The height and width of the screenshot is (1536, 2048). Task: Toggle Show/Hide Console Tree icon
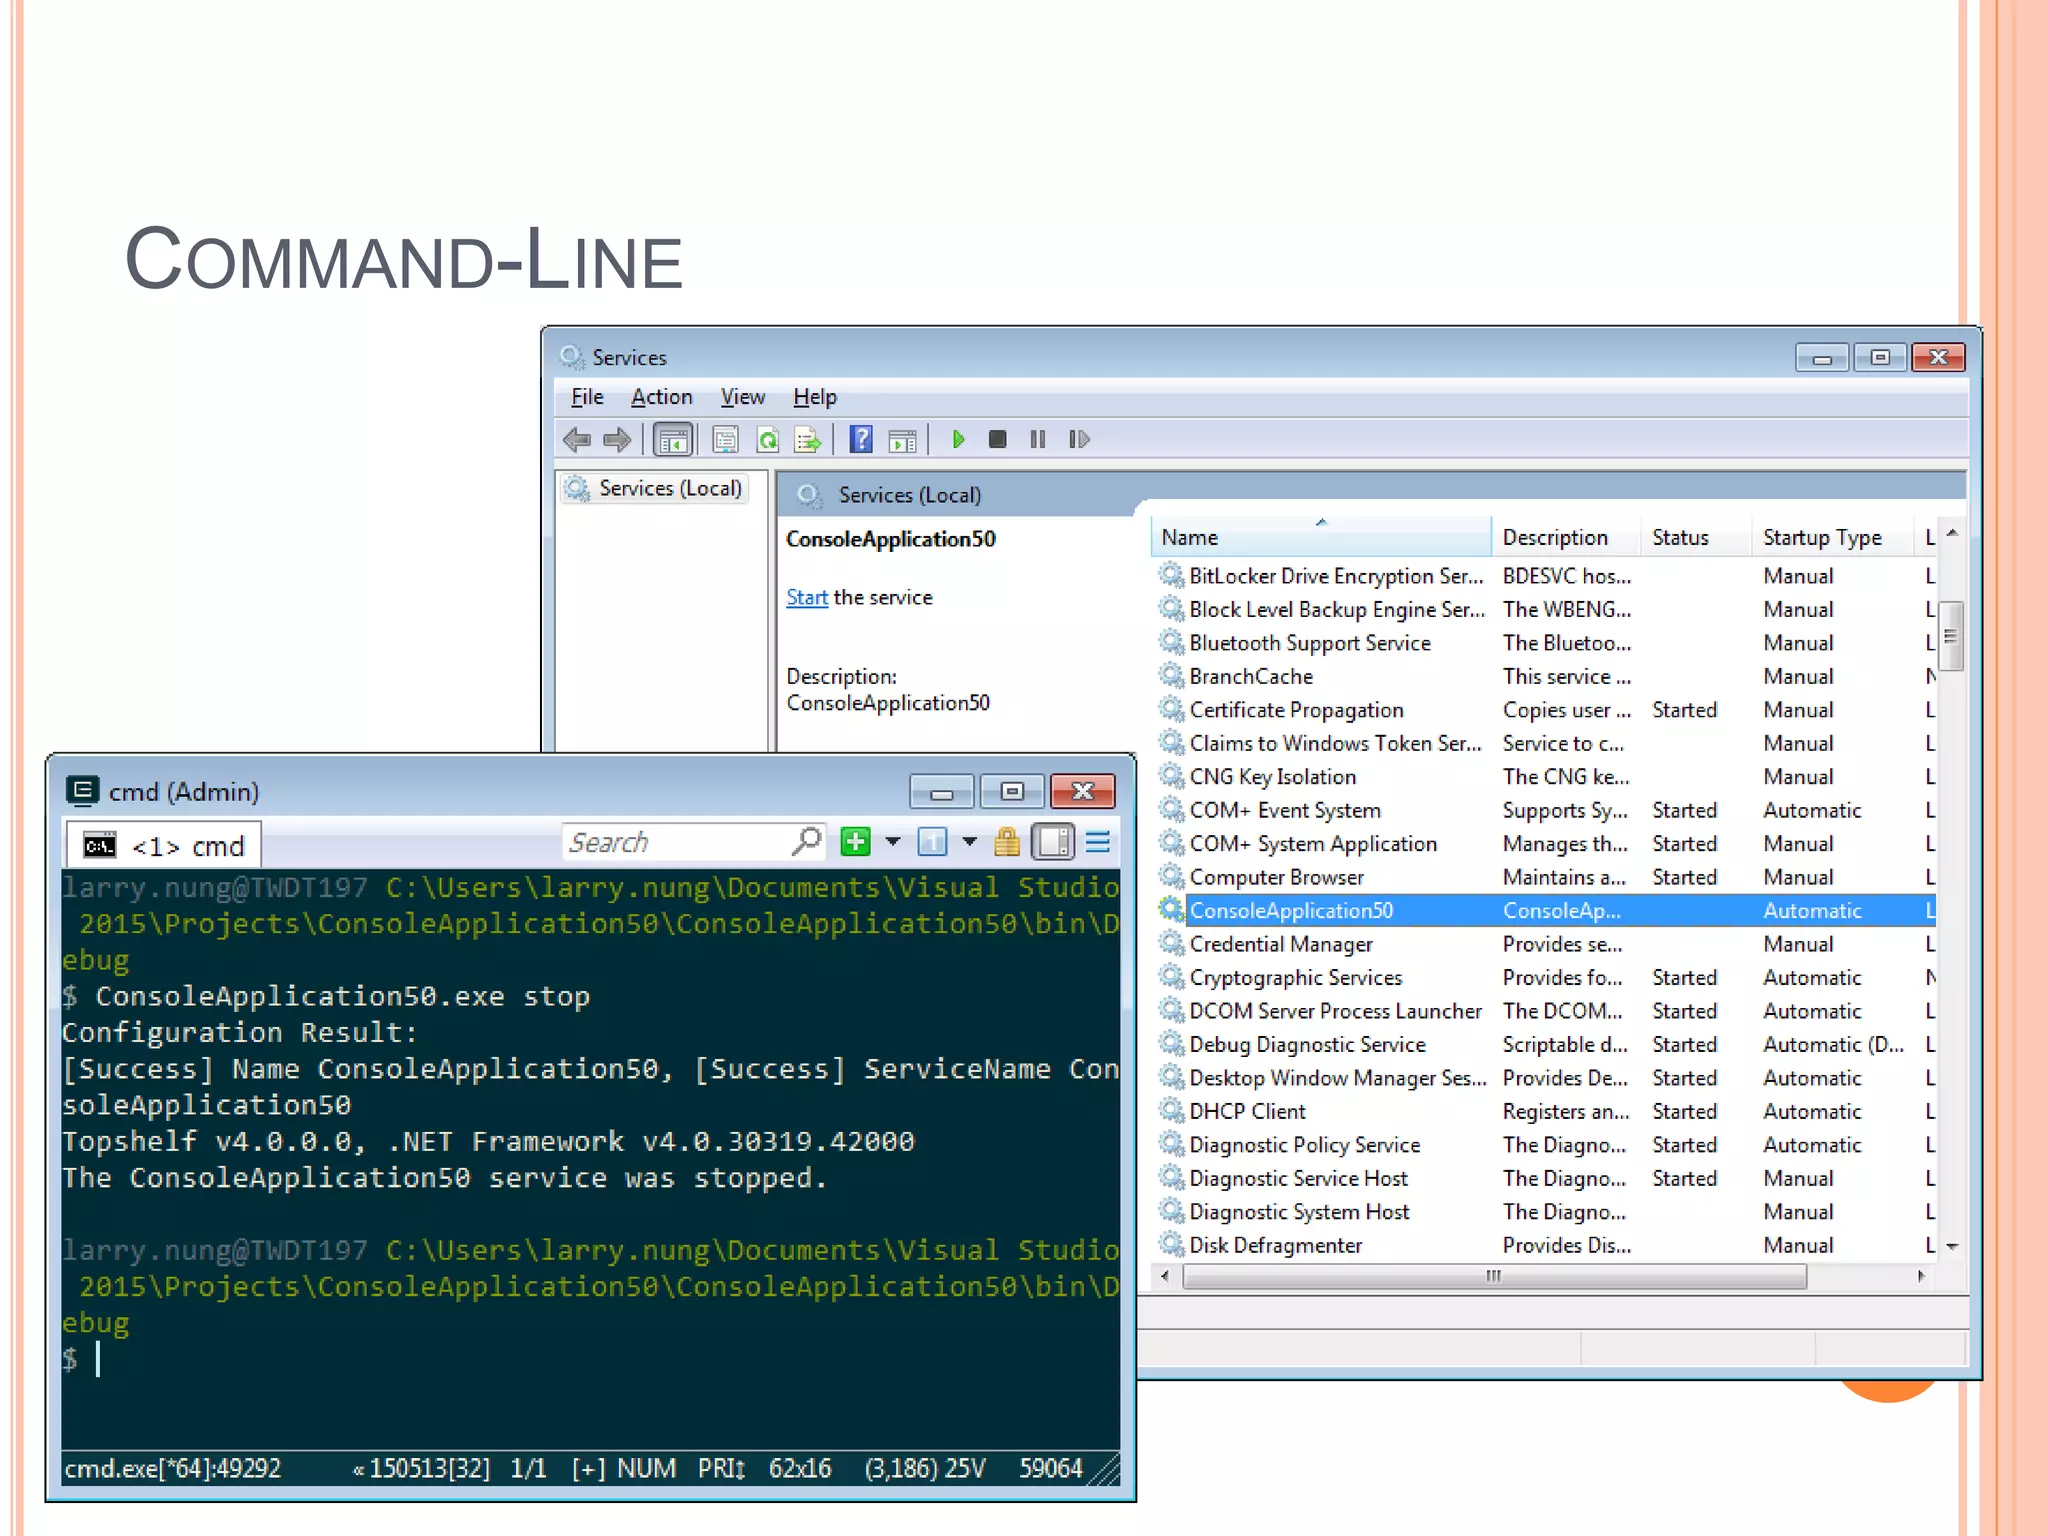click(673, 440)
